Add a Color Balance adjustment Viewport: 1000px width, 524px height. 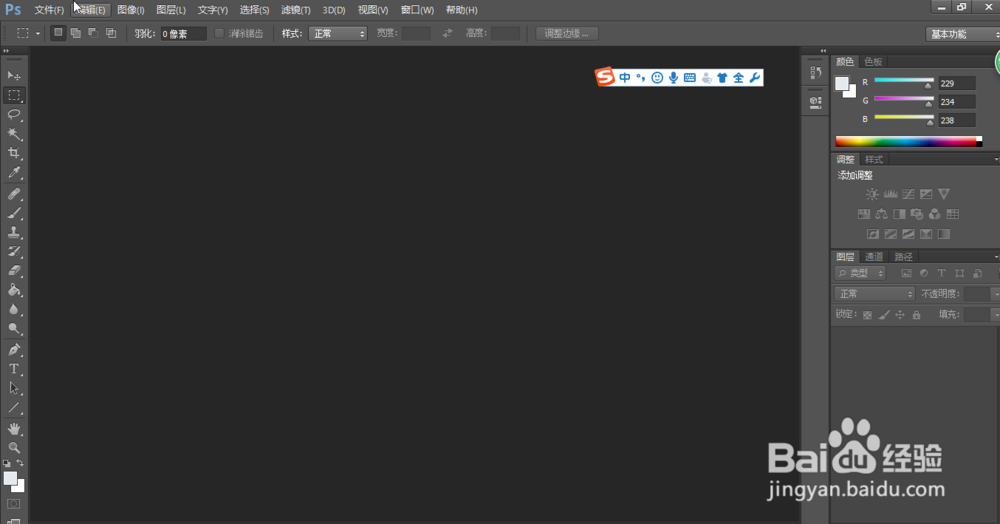click(881, 214)
